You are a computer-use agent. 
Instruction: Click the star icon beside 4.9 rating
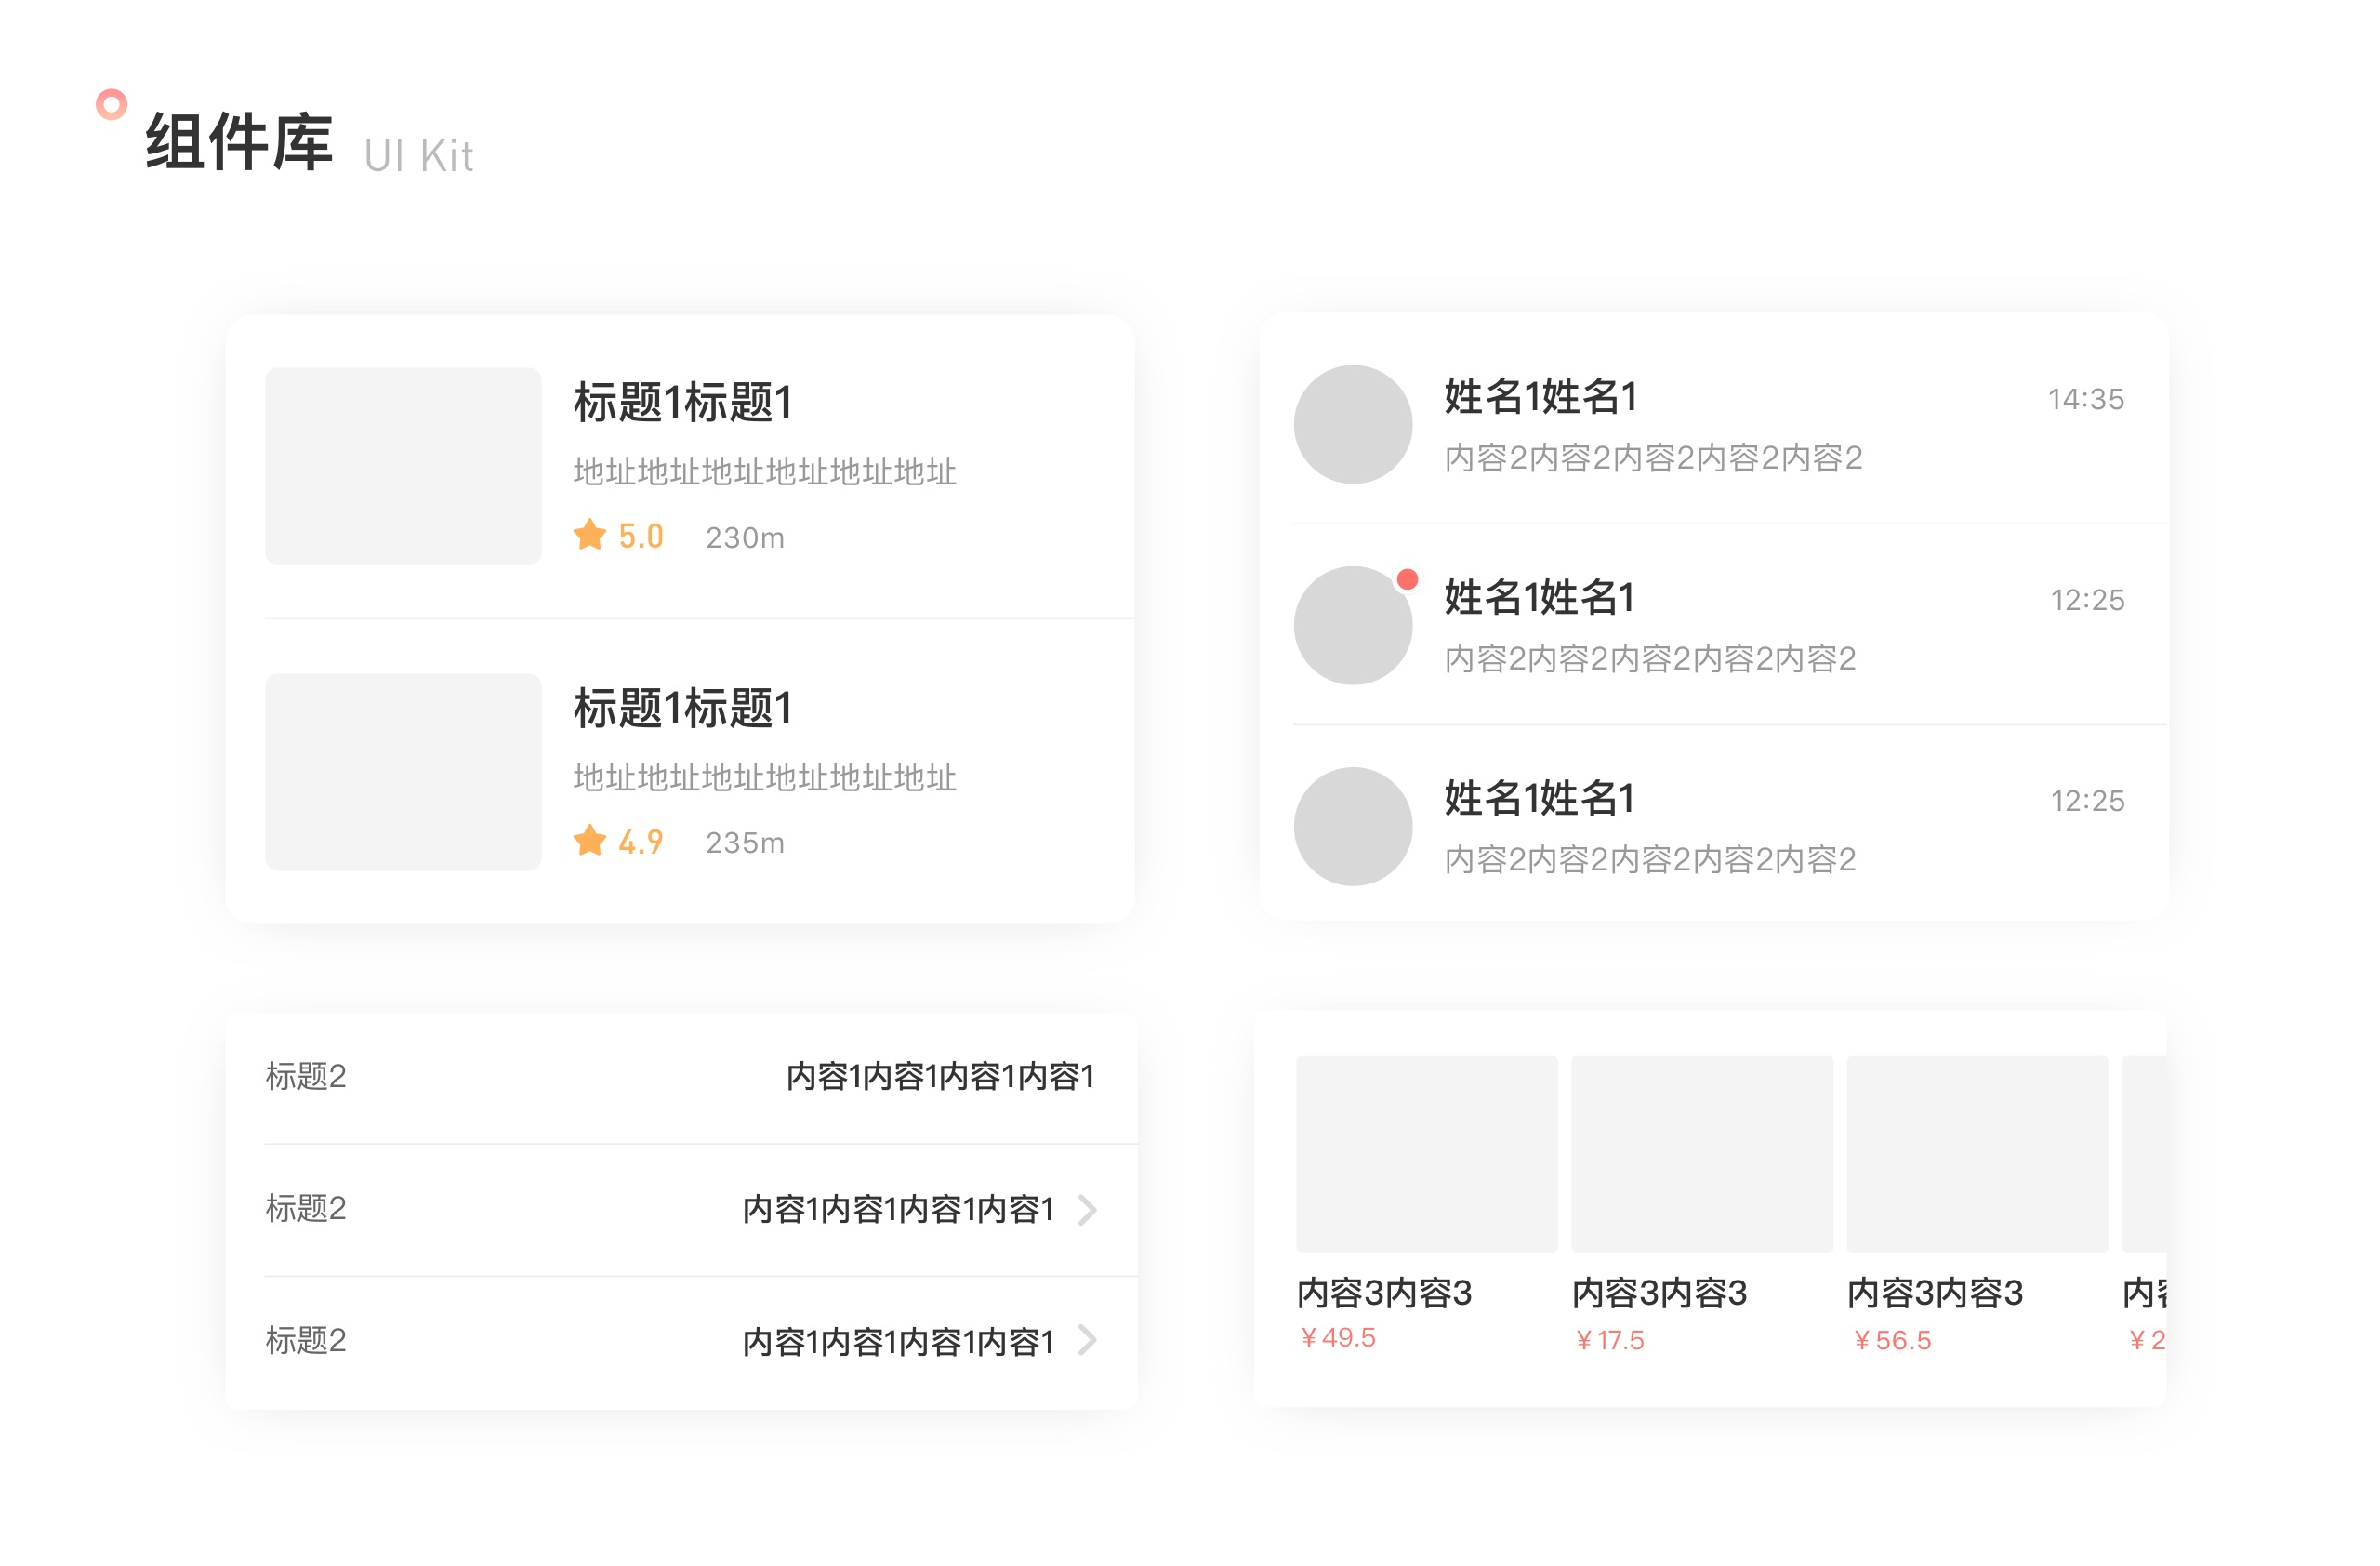coord(589,840)
